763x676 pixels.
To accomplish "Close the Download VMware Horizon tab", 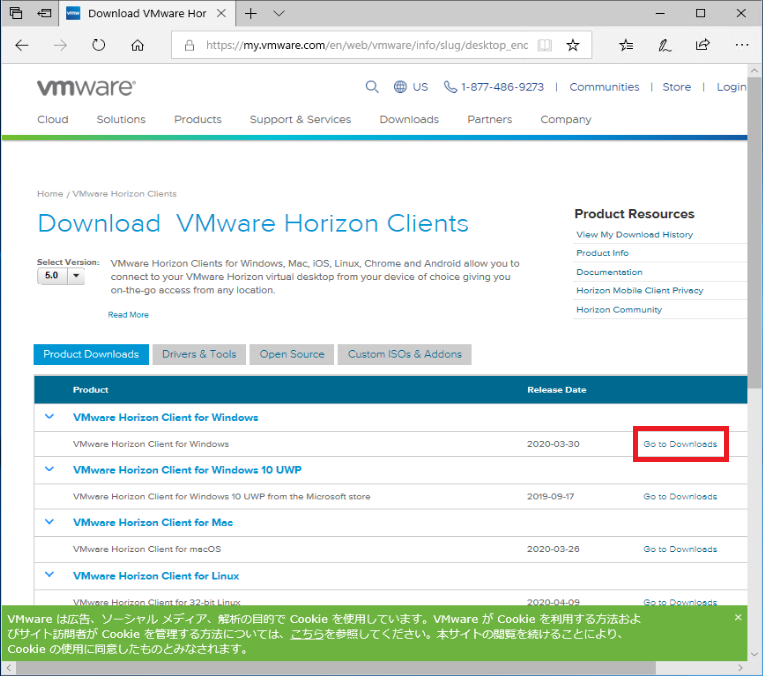I will (221, 13).
